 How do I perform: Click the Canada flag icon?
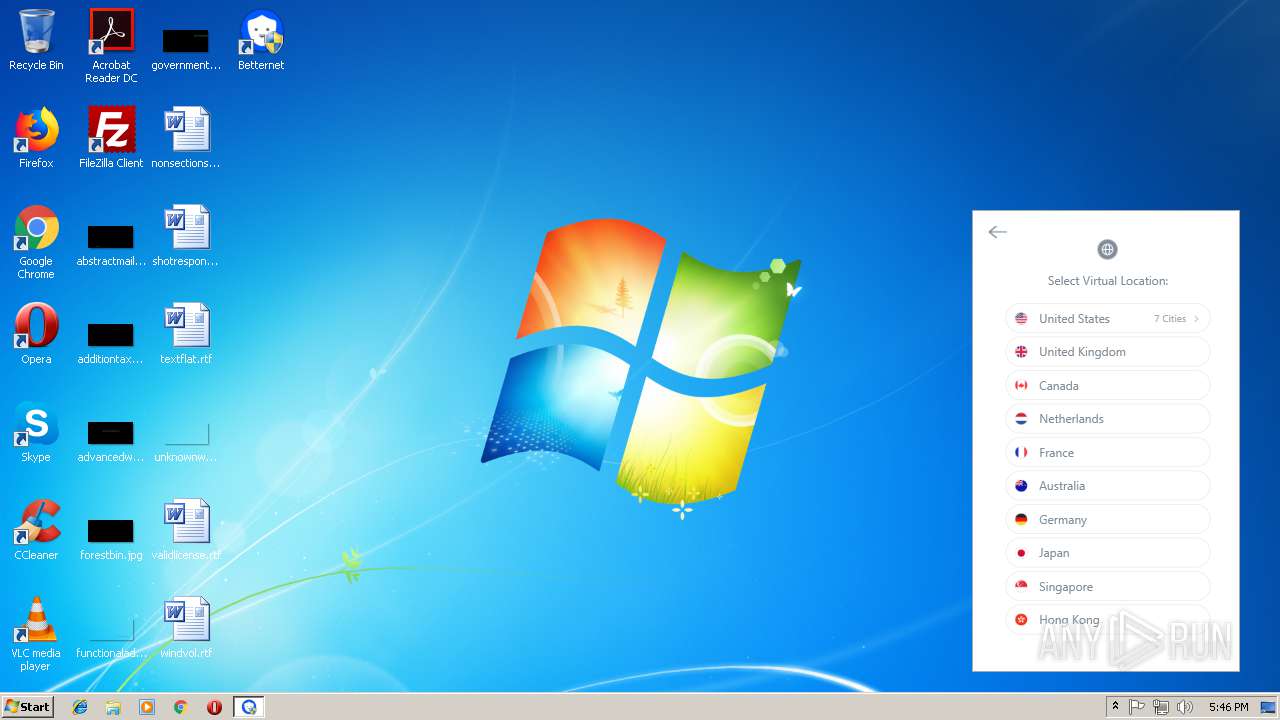1021,386
